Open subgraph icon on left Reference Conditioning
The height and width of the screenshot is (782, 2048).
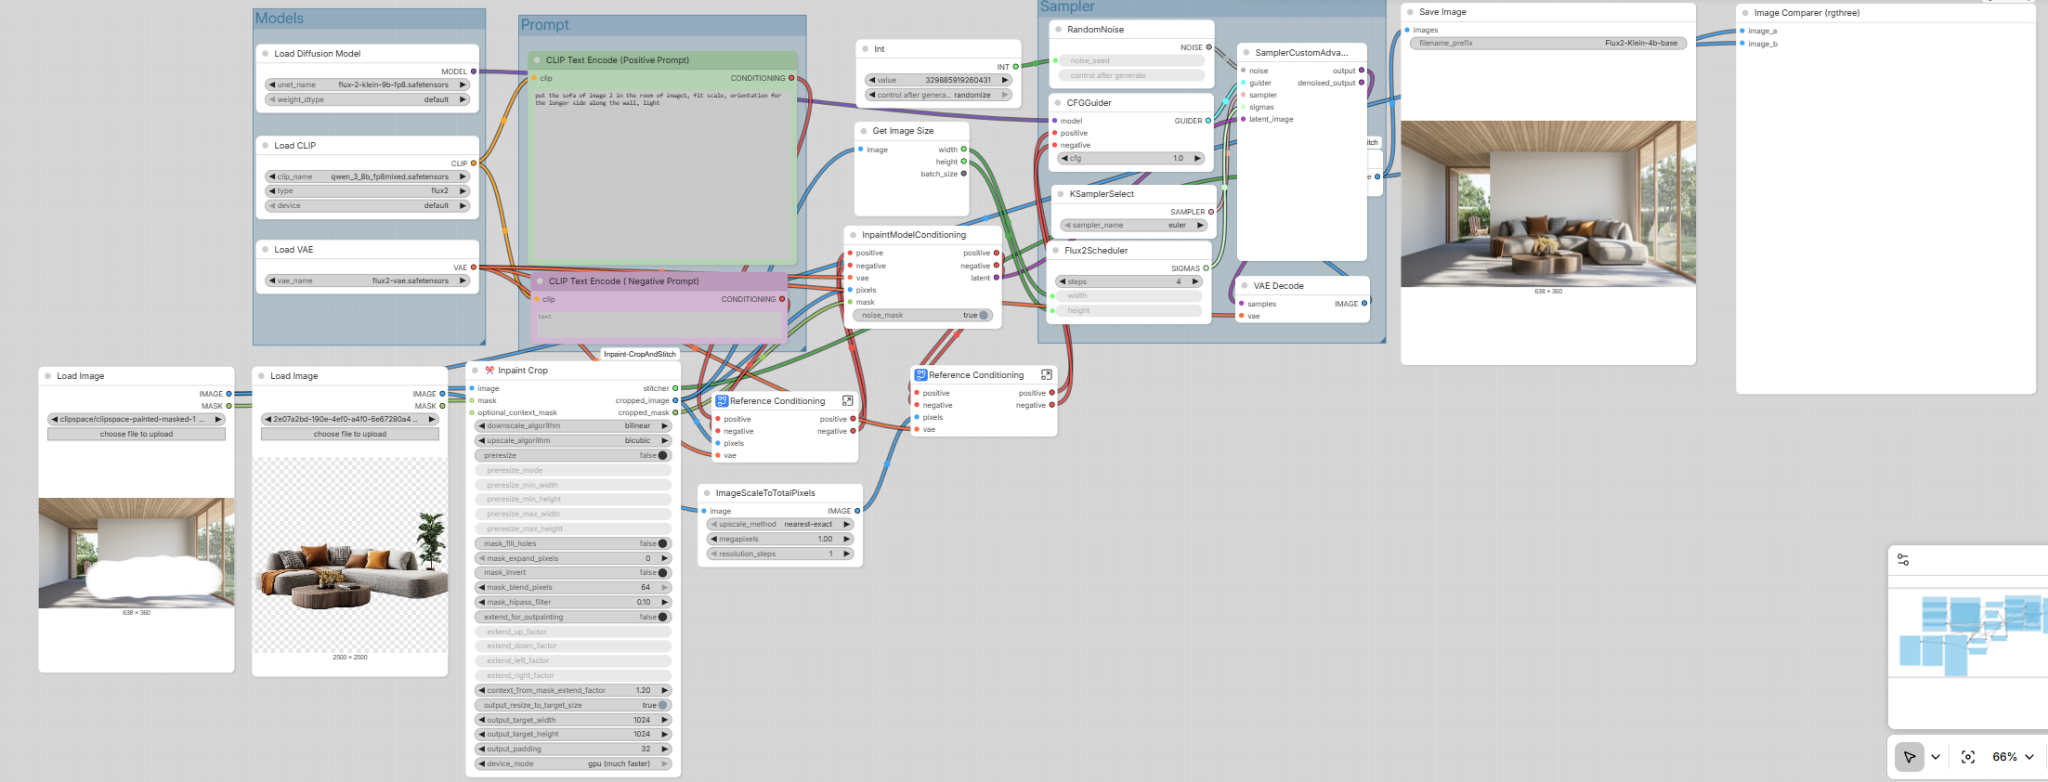pyautogui.click(x=847, y=401)
